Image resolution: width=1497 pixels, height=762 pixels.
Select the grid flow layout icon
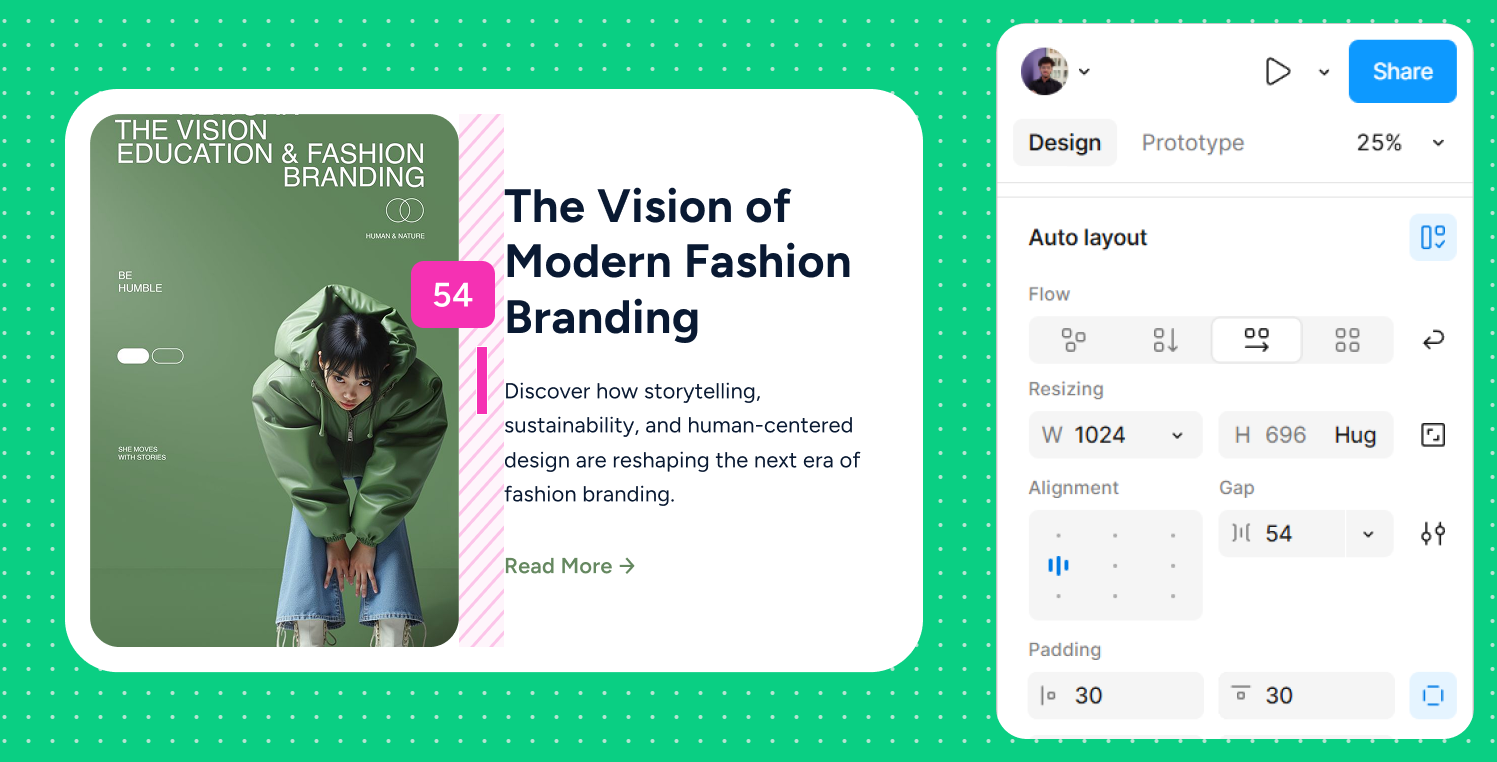(x=1347, y=340)
